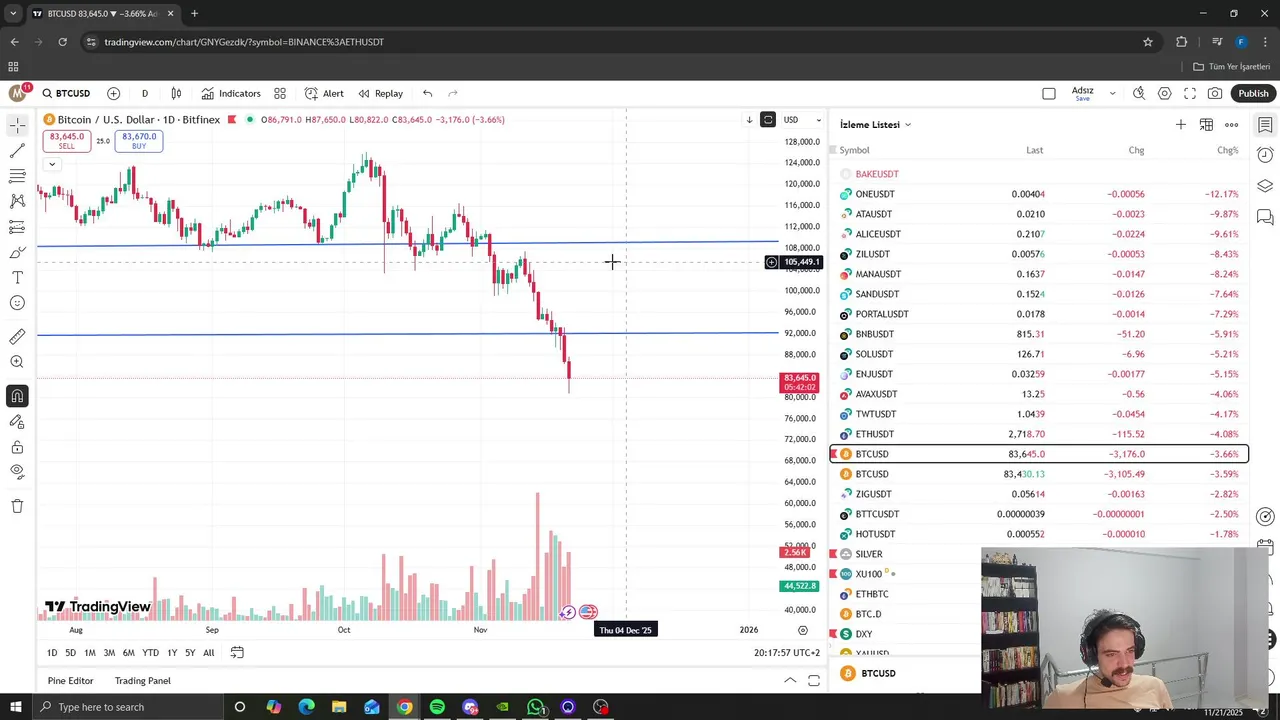The image size is (1280, 720).
Task: Open the D interval selector
Action: (145, 93)
